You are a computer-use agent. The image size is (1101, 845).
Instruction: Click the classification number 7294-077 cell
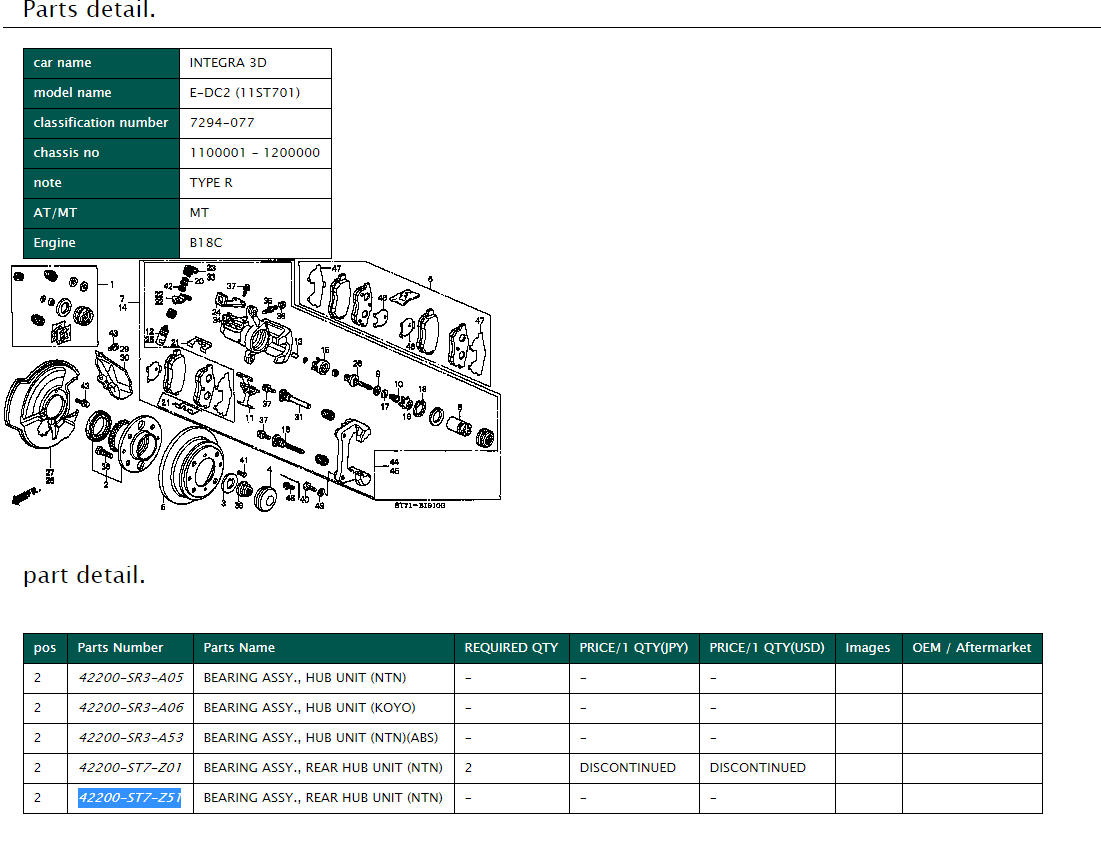[x=222, y=123]
